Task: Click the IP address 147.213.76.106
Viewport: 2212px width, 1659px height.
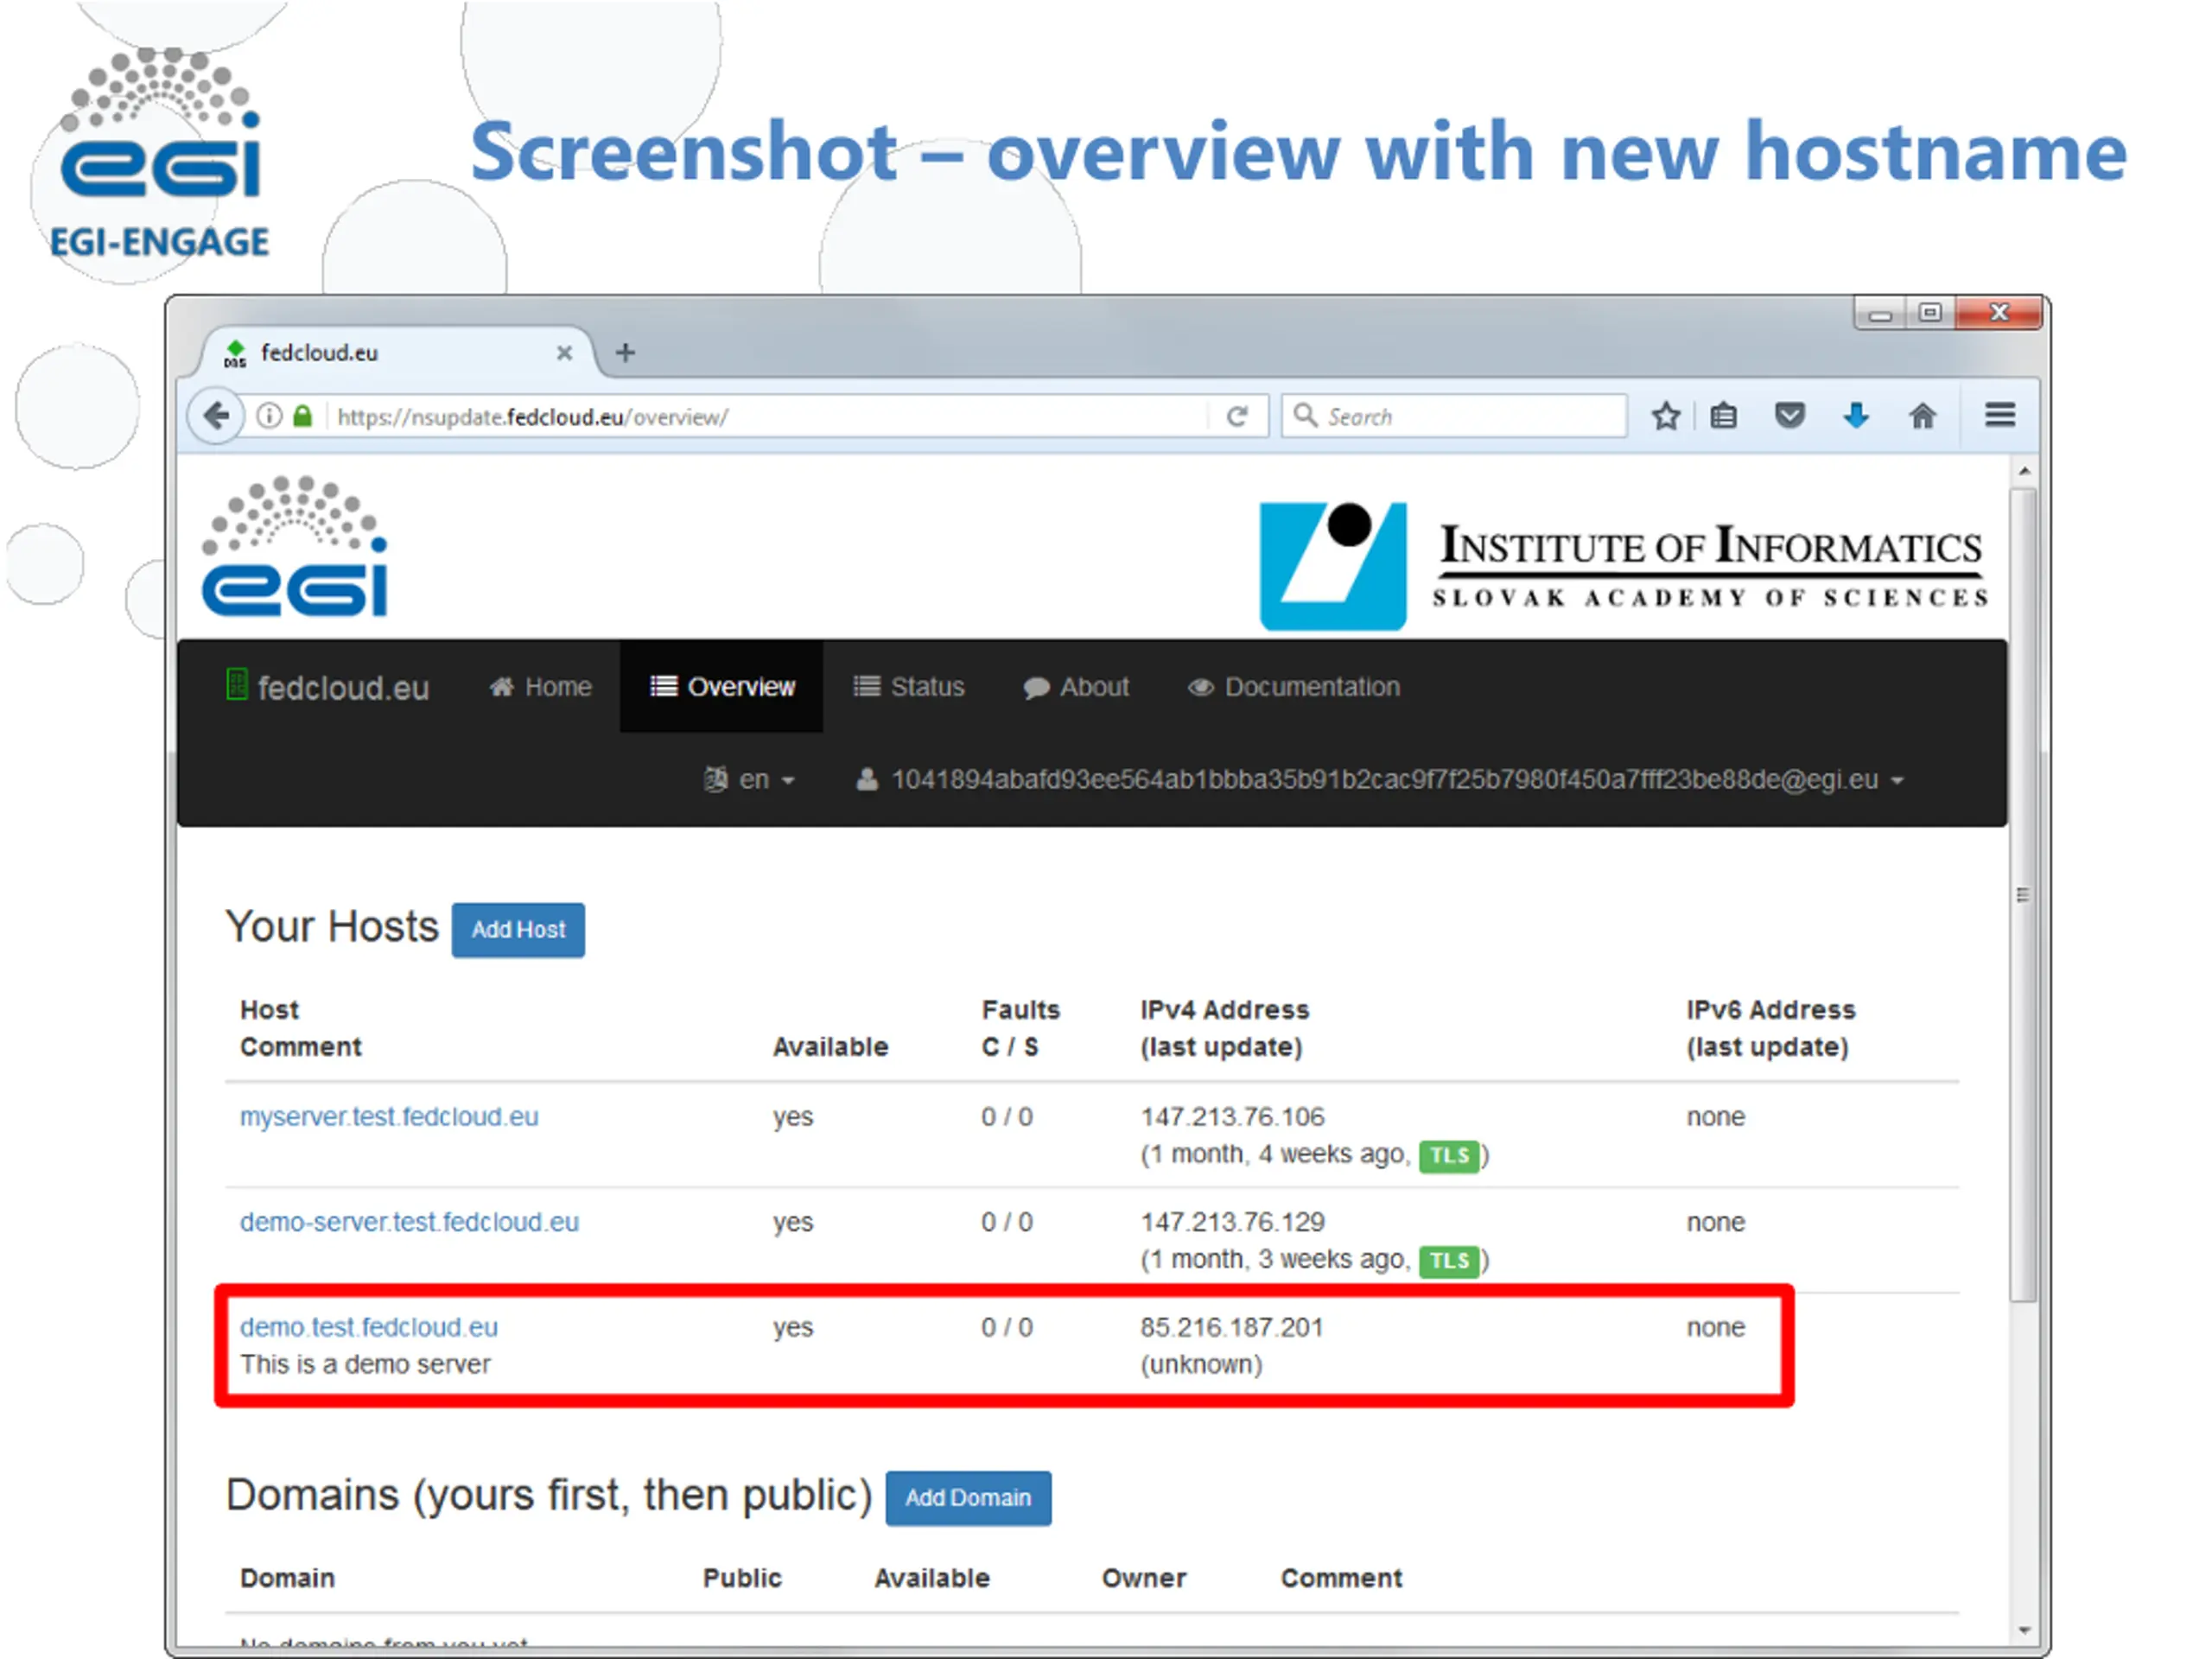Action: pyautogui.click(x=1232, y=1117)
